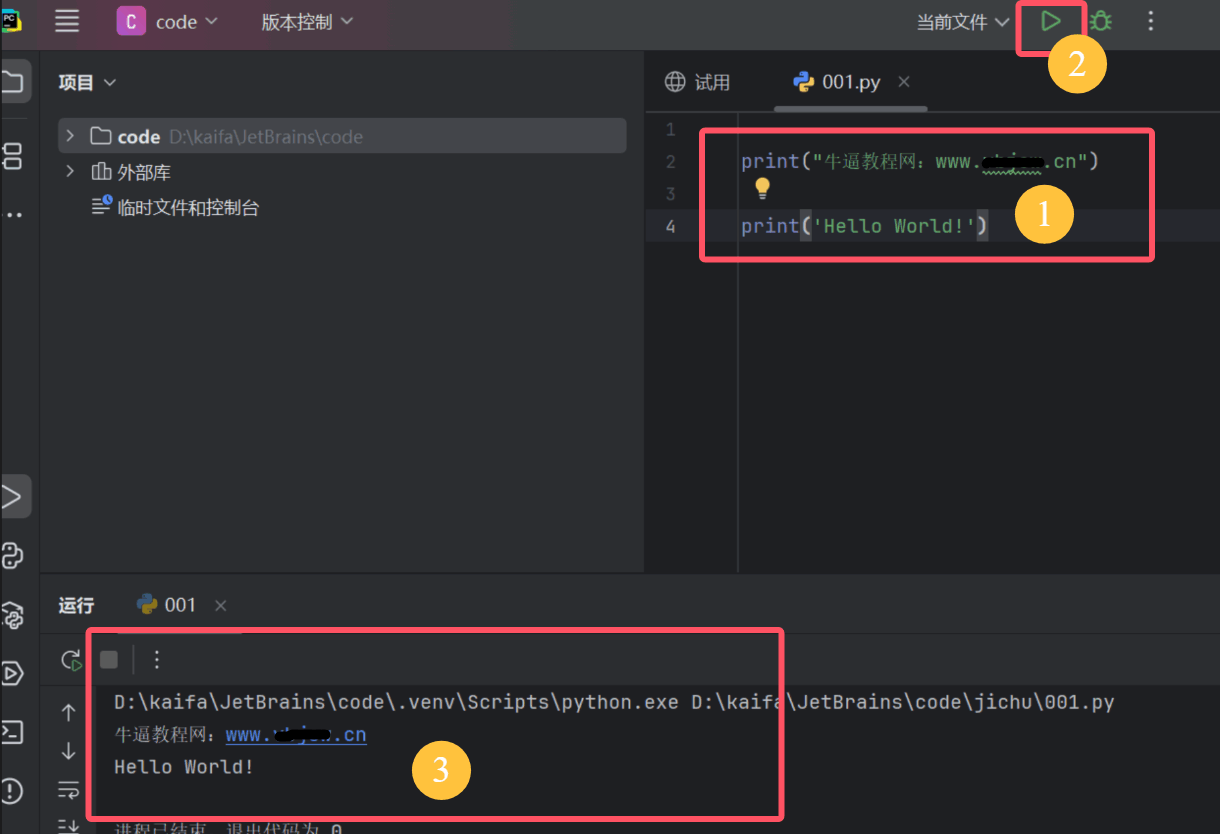Click the www link in console output
The height and width of the screenshot is (834, 1220).
pos(296,735)
